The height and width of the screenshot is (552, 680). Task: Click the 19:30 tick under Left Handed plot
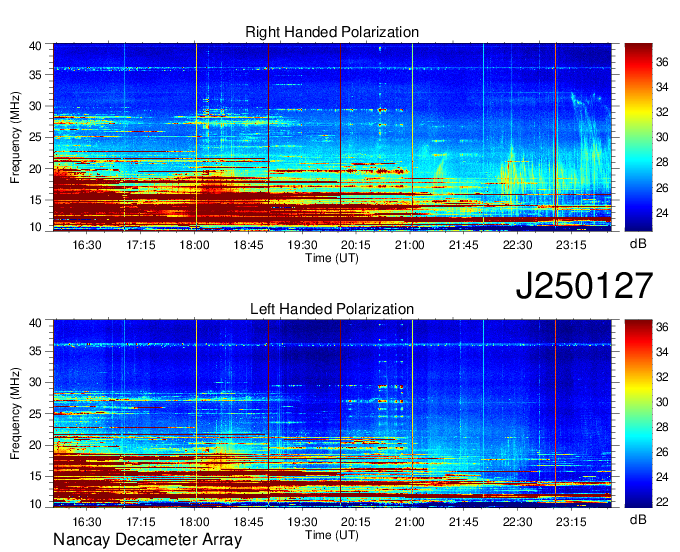click(x=302, y=521)
